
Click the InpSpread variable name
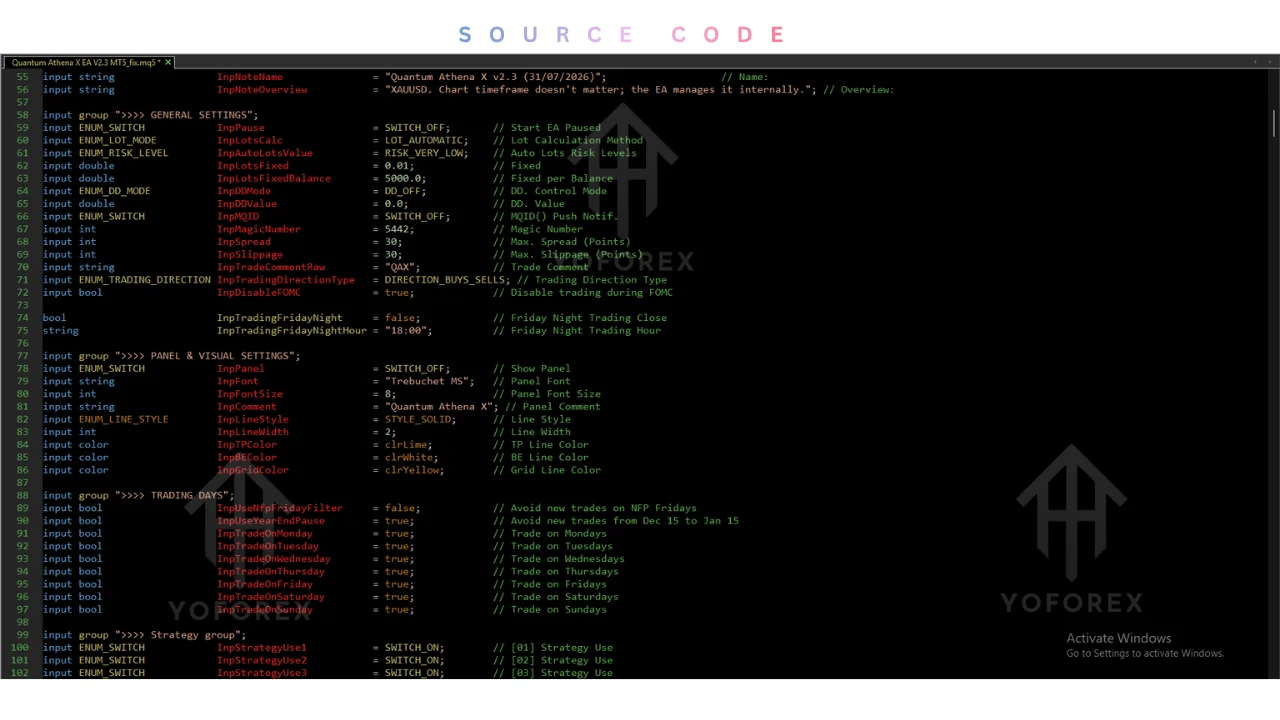[244, 242]
